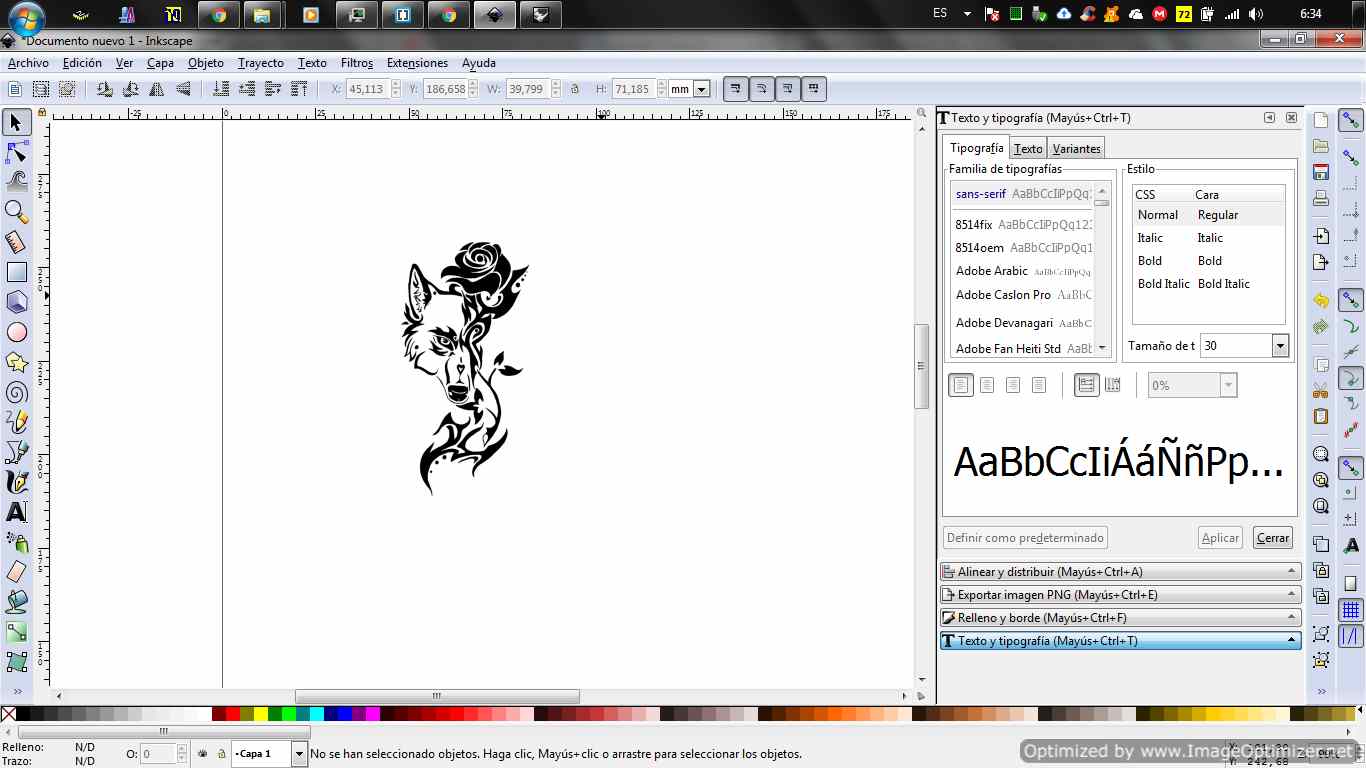The width and height of the screenshot is (1366, 768).
Task: Pick the yellow palette color swatch
Action: (260, 714)
